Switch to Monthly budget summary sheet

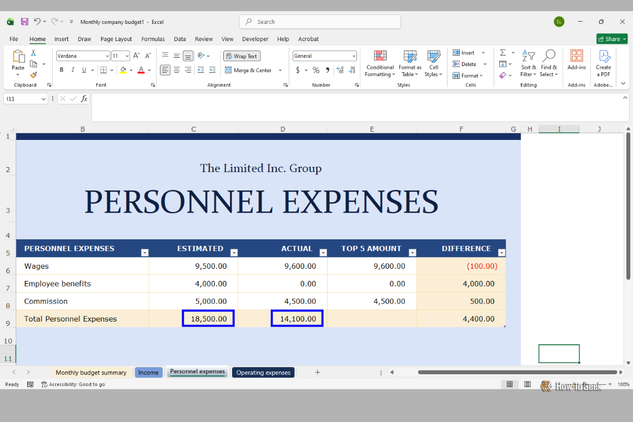click(x=91, y=372)
